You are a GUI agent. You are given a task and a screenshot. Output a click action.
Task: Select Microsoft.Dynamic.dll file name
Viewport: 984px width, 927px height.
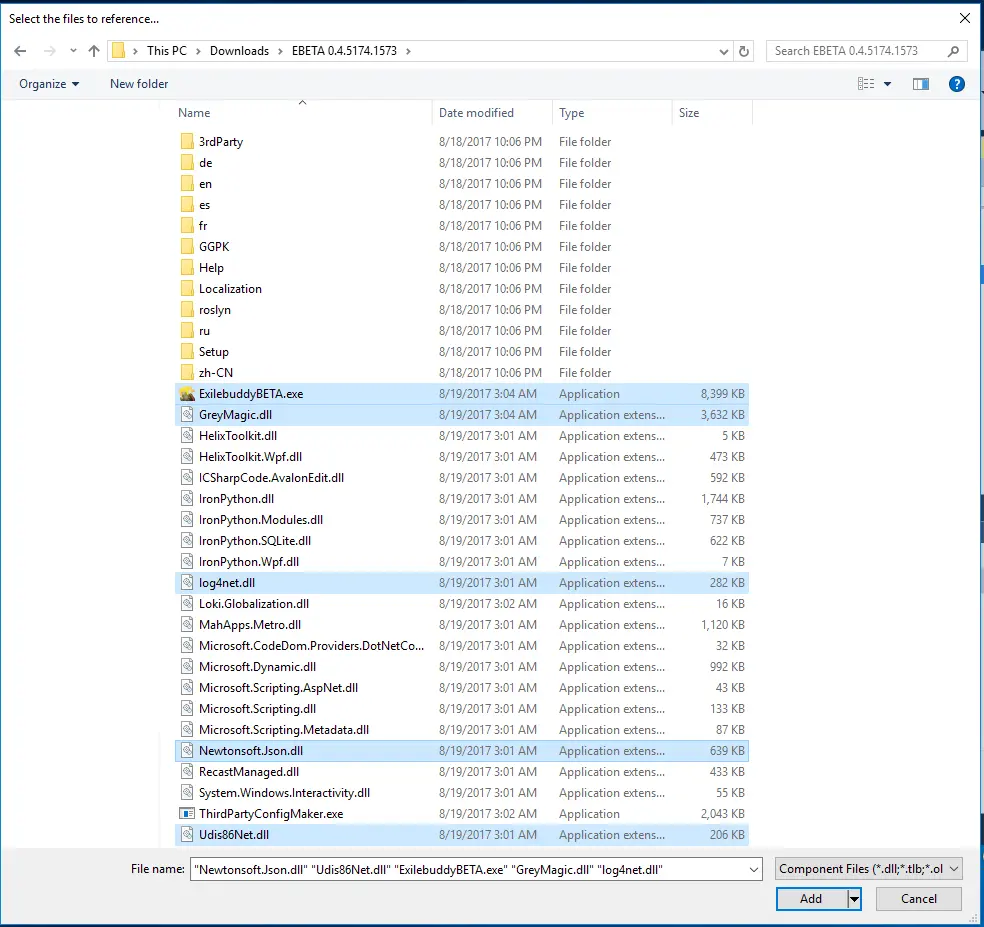[x=257, y=667]
